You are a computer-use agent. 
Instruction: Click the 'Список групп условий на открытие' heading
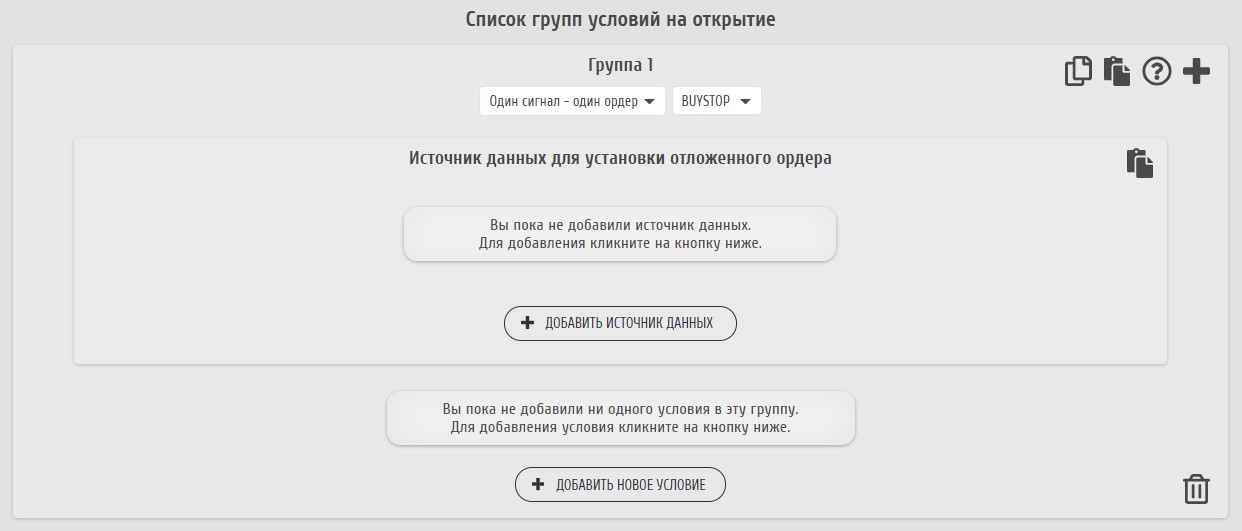620,19
